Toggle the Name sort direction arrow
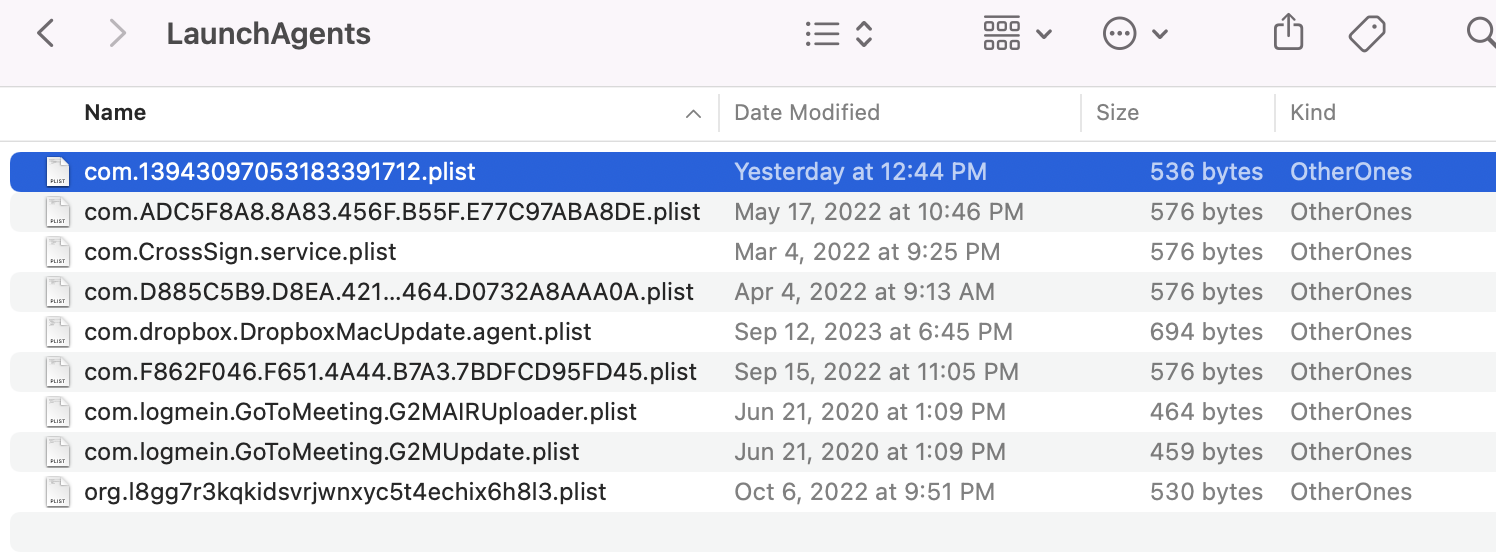 (x=693, y=114)
